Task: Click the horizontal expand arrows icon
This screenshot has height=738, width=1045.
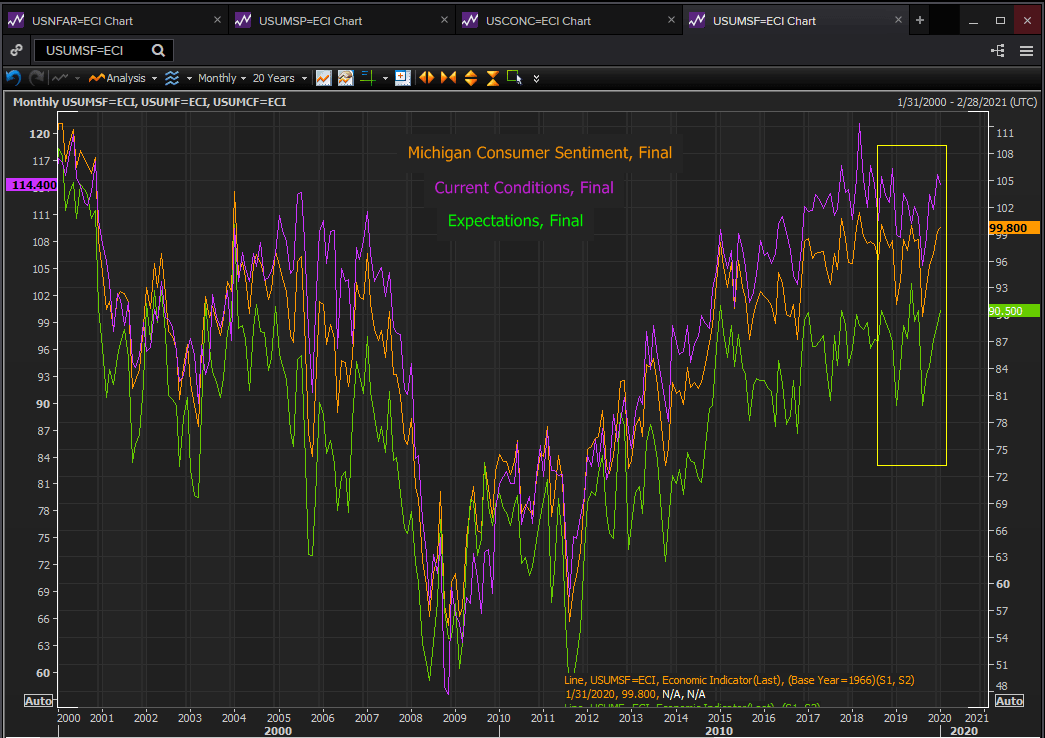Action: coord(426,78)
